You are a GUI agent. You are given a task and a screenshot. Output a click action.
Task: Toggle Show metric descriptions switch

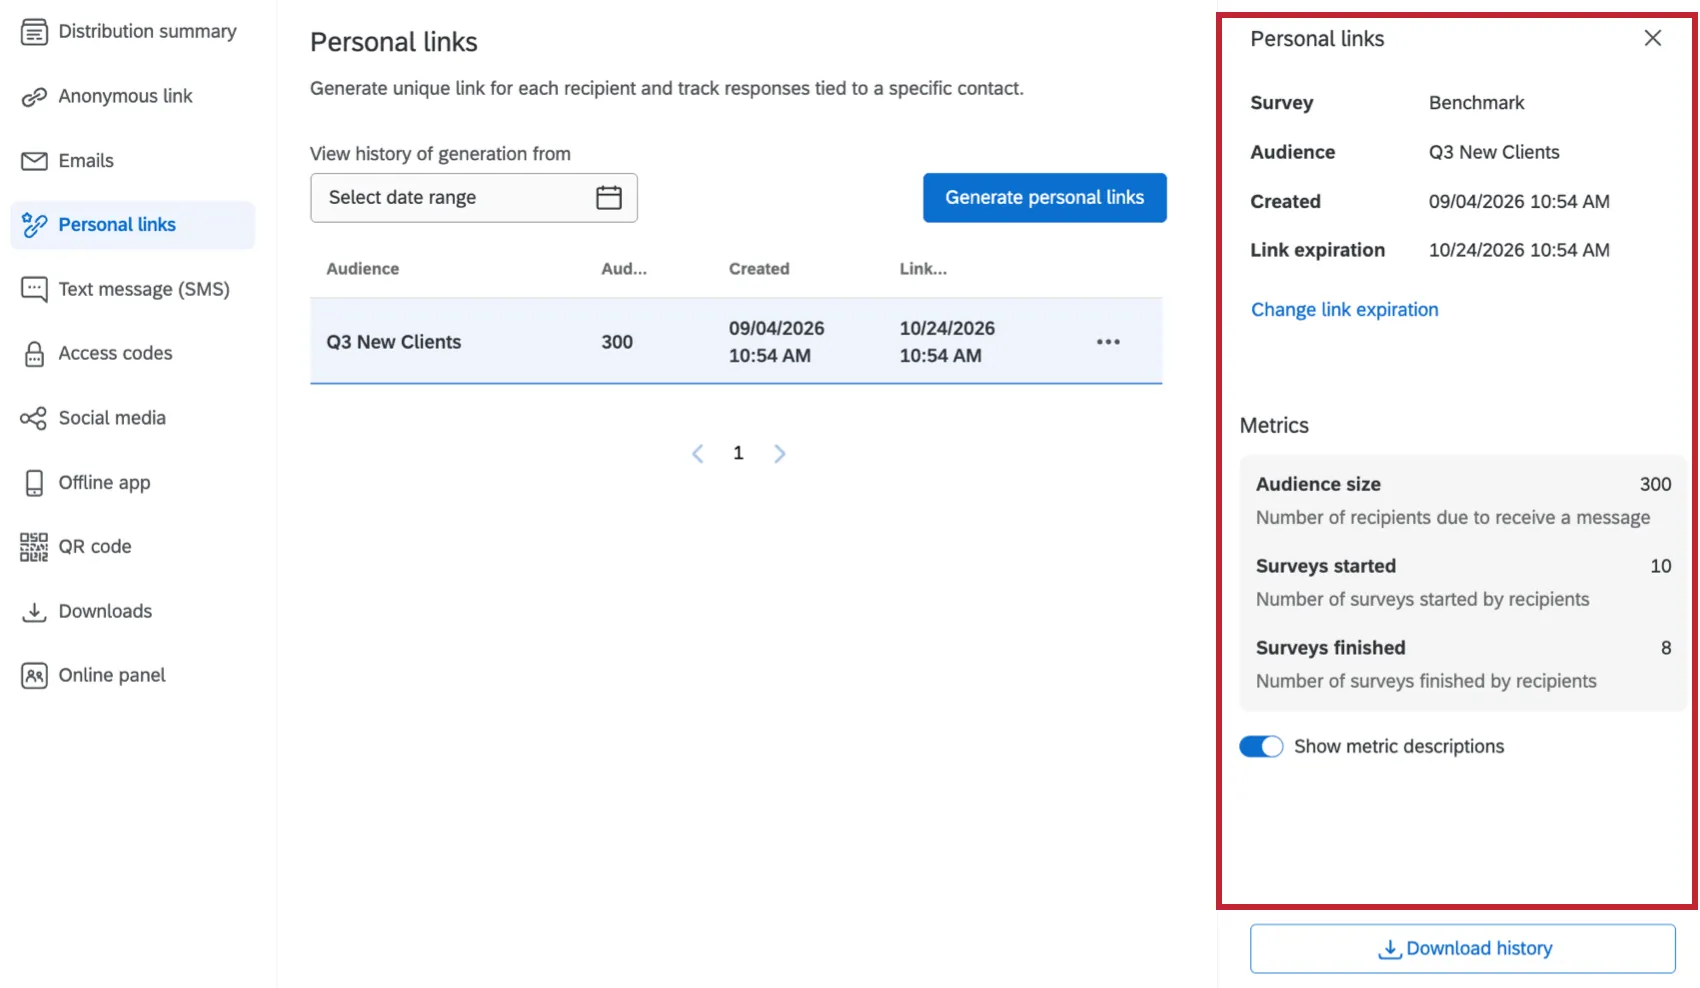(x=1261, y=747)
